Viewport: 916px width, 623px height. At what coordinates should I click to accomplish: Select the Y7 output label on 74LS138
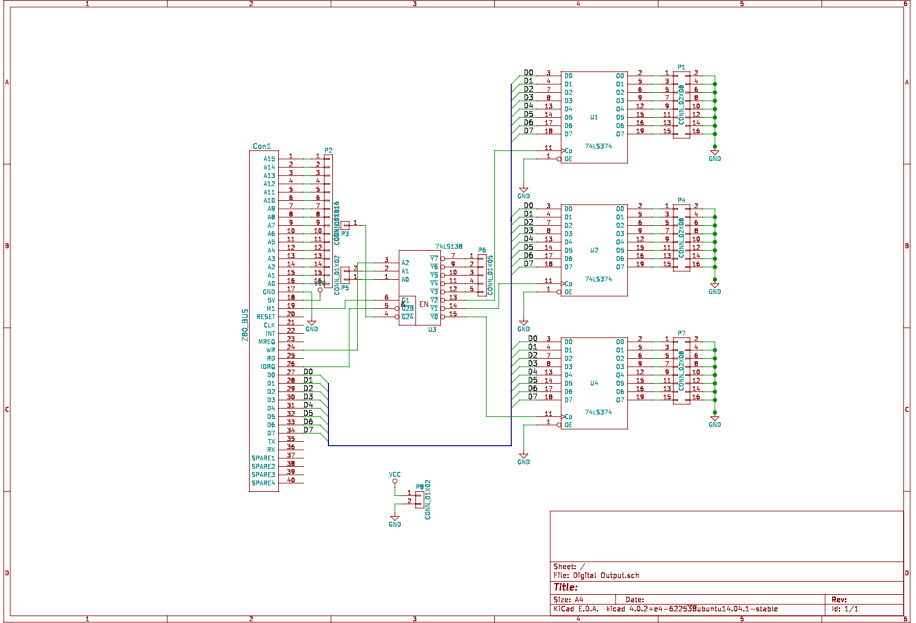coord(435,258)
